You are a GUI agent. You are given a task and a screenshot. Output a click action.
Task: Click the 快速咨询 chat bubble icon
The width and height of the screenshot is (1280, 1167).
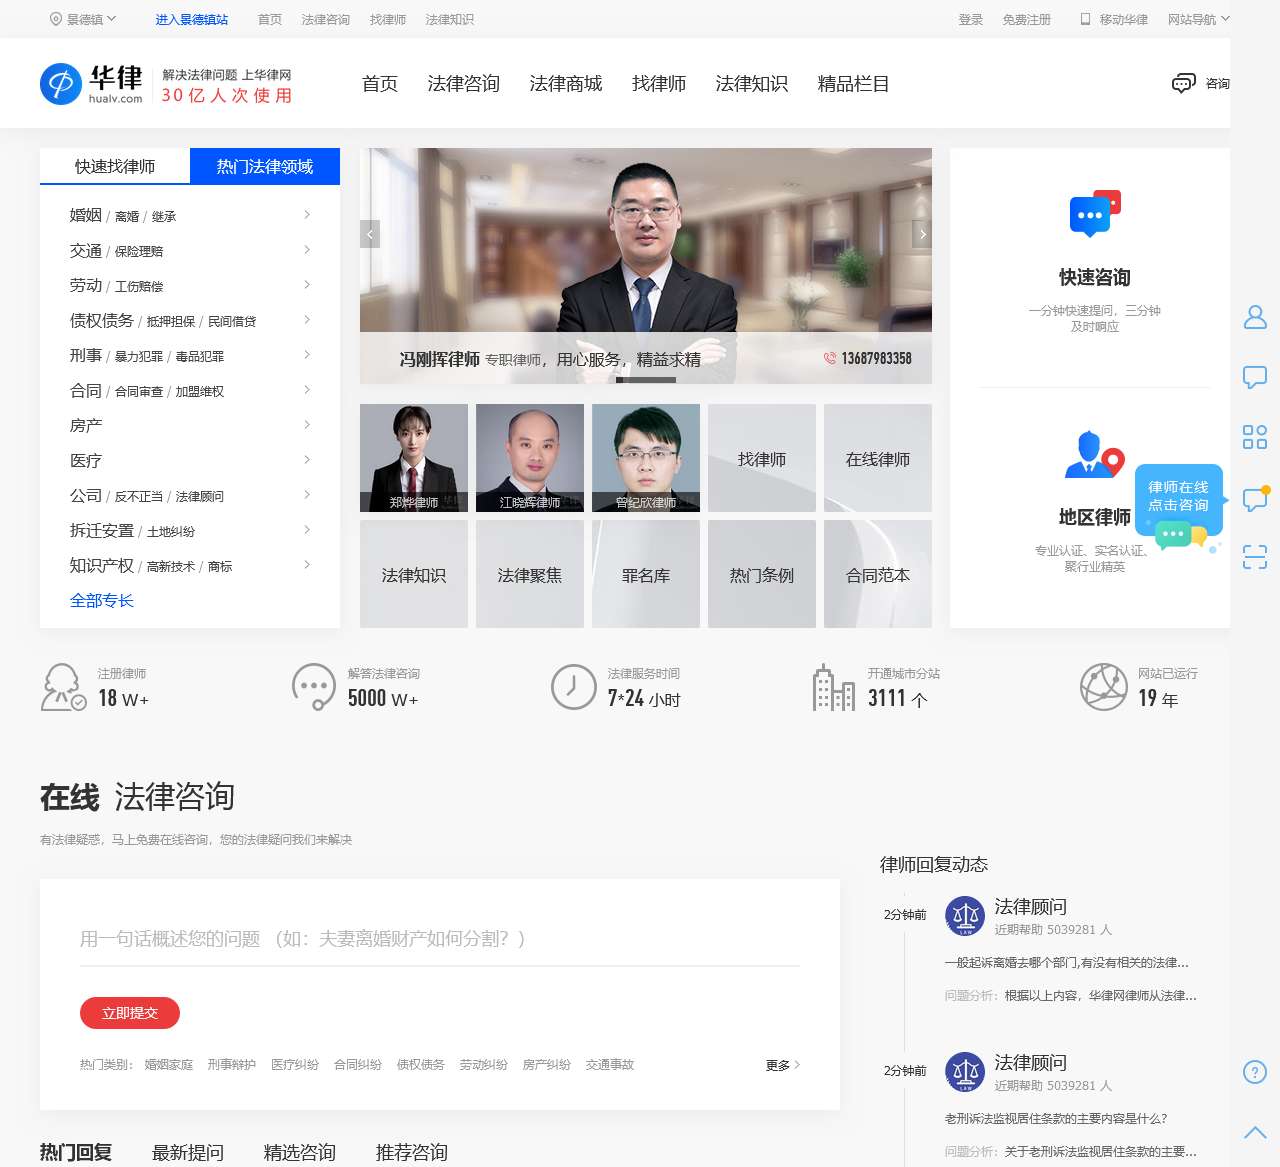[1095, 212]
